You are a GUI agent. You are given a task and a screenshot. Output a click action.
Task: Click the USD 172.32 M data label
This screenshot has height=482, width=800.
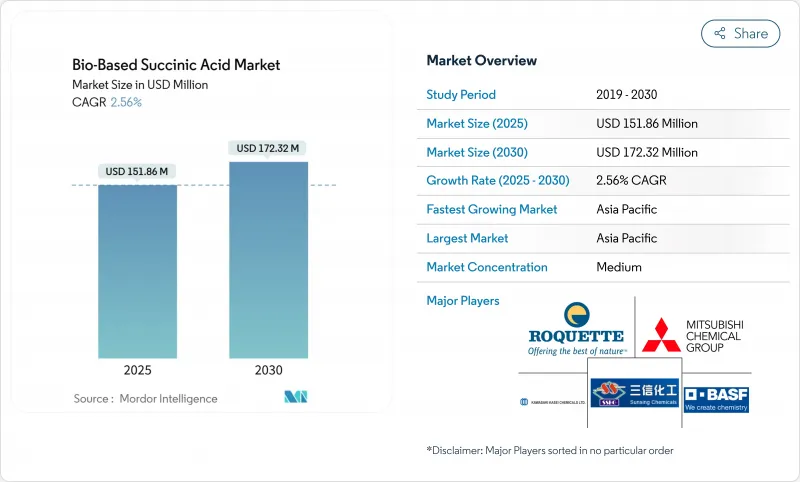268,148
